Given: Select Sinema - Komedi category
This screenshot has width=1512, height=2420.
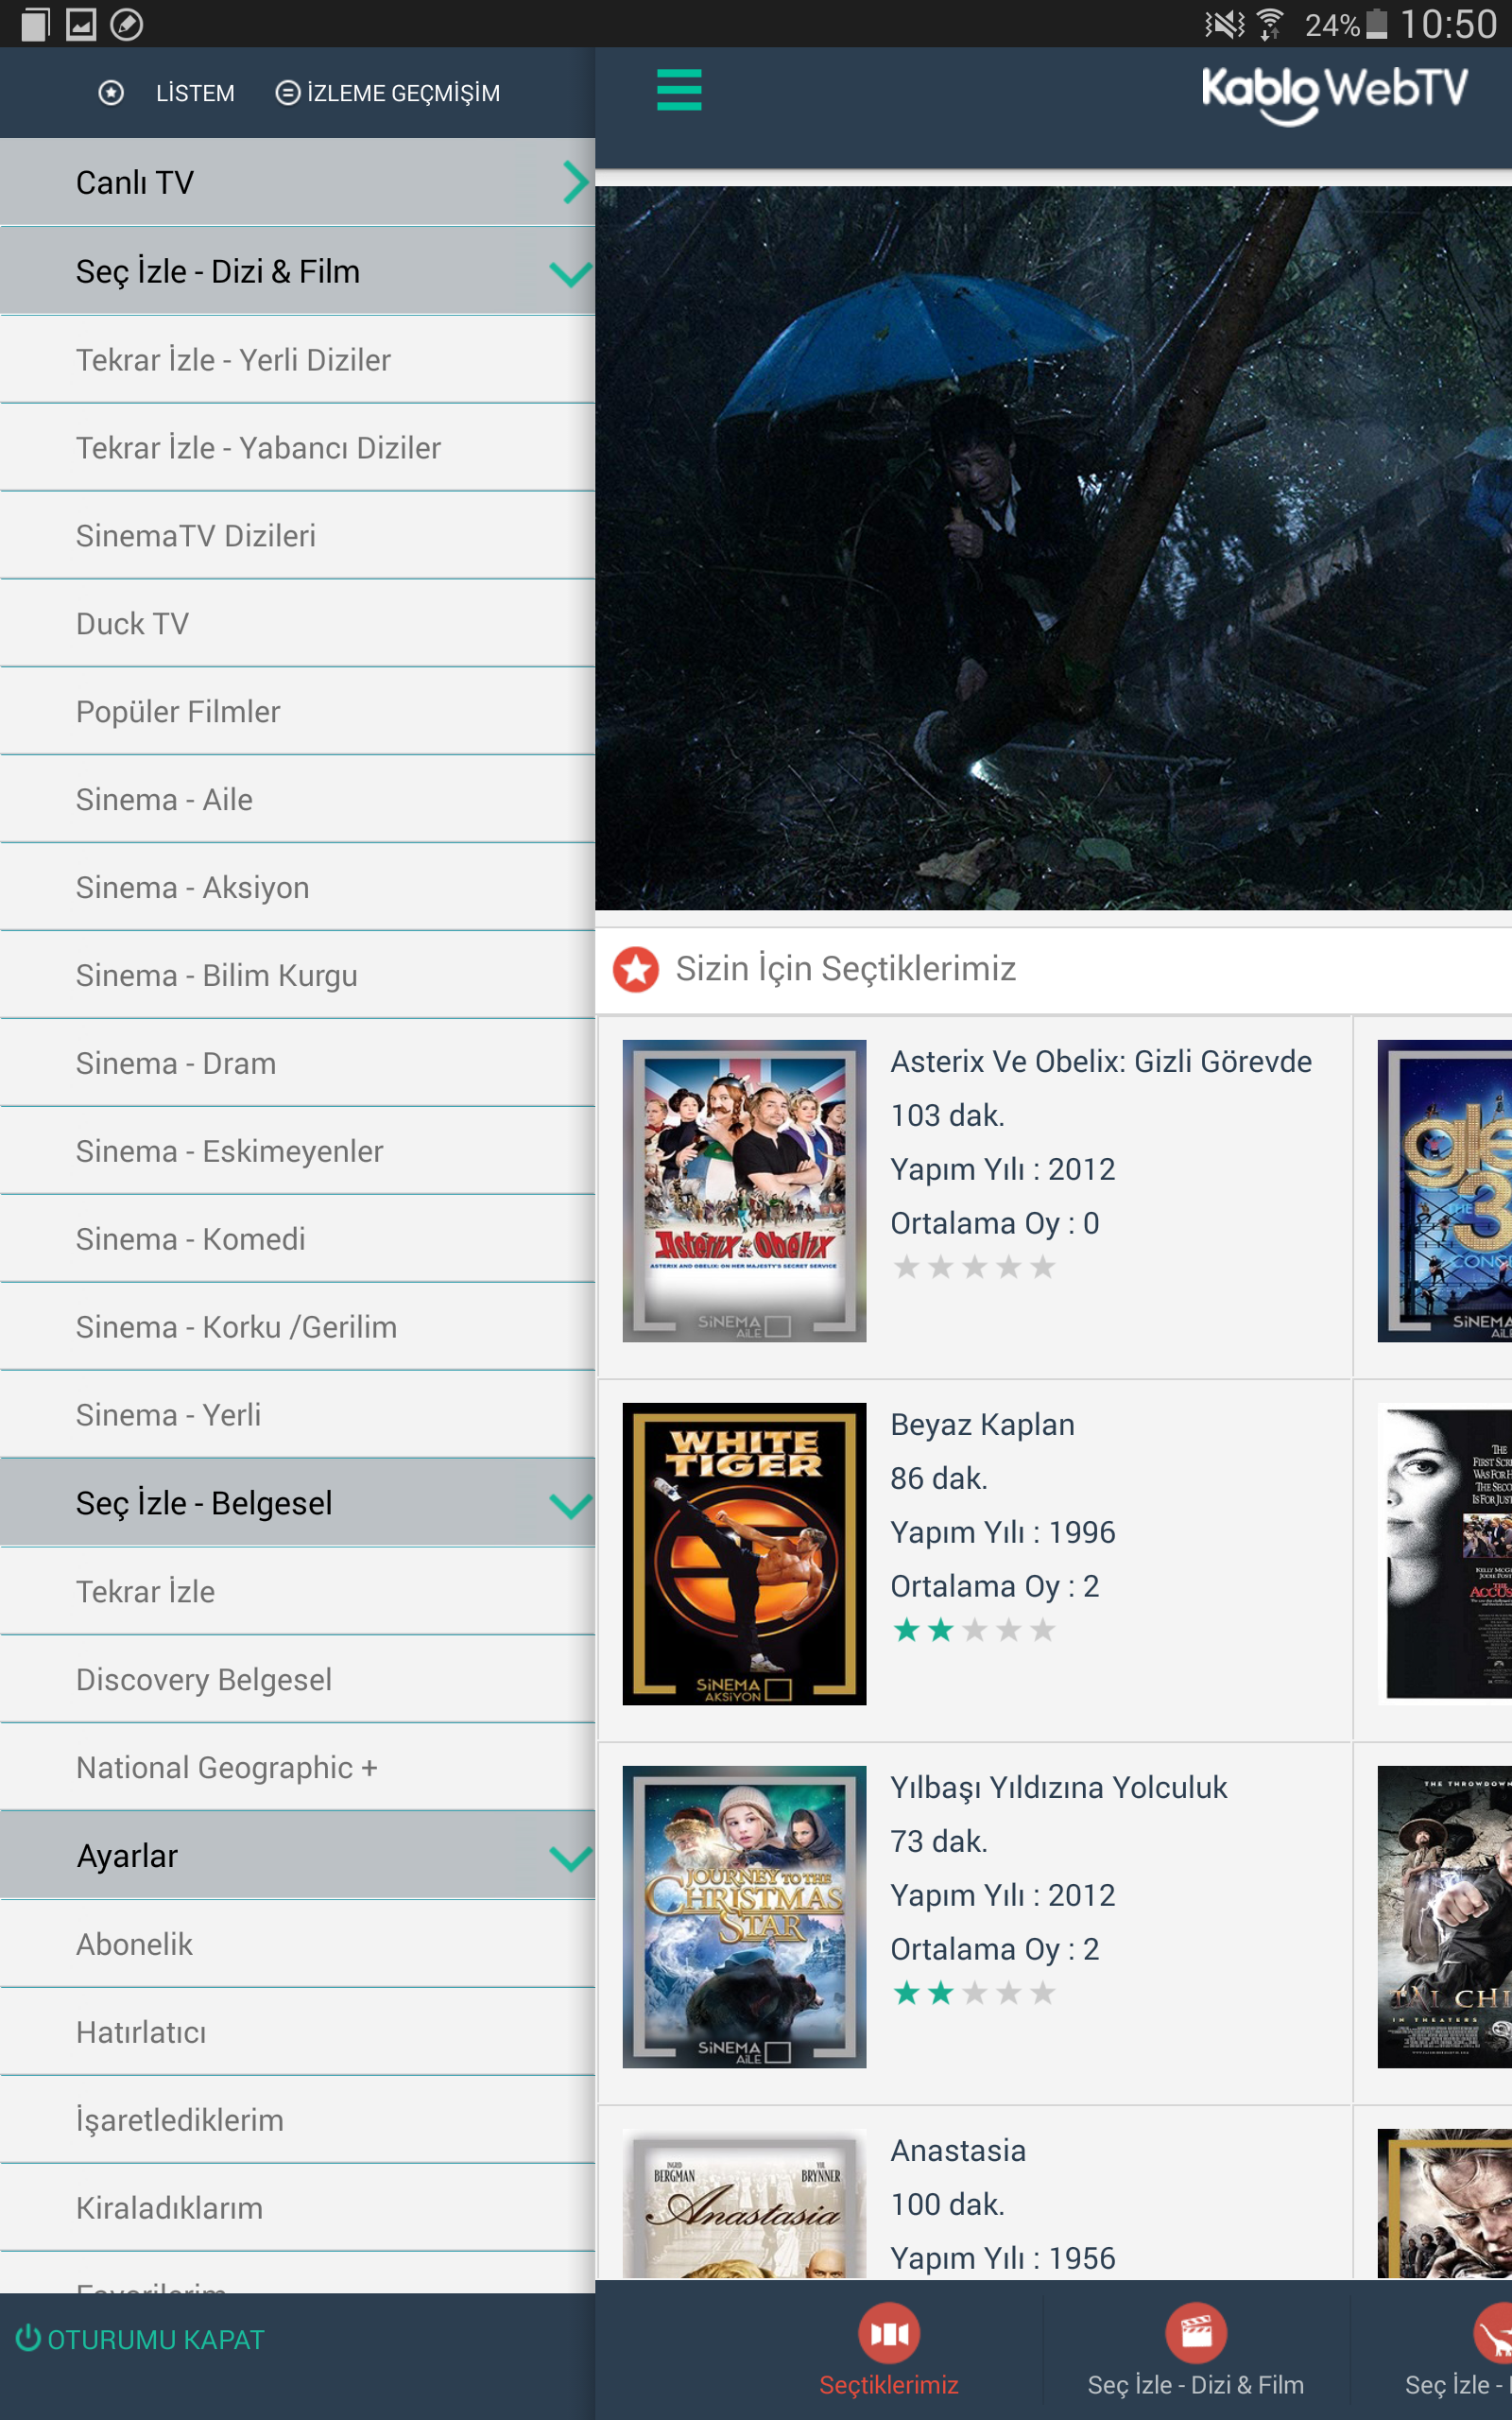Looking at the screenshot, I should pos(298,1240).
